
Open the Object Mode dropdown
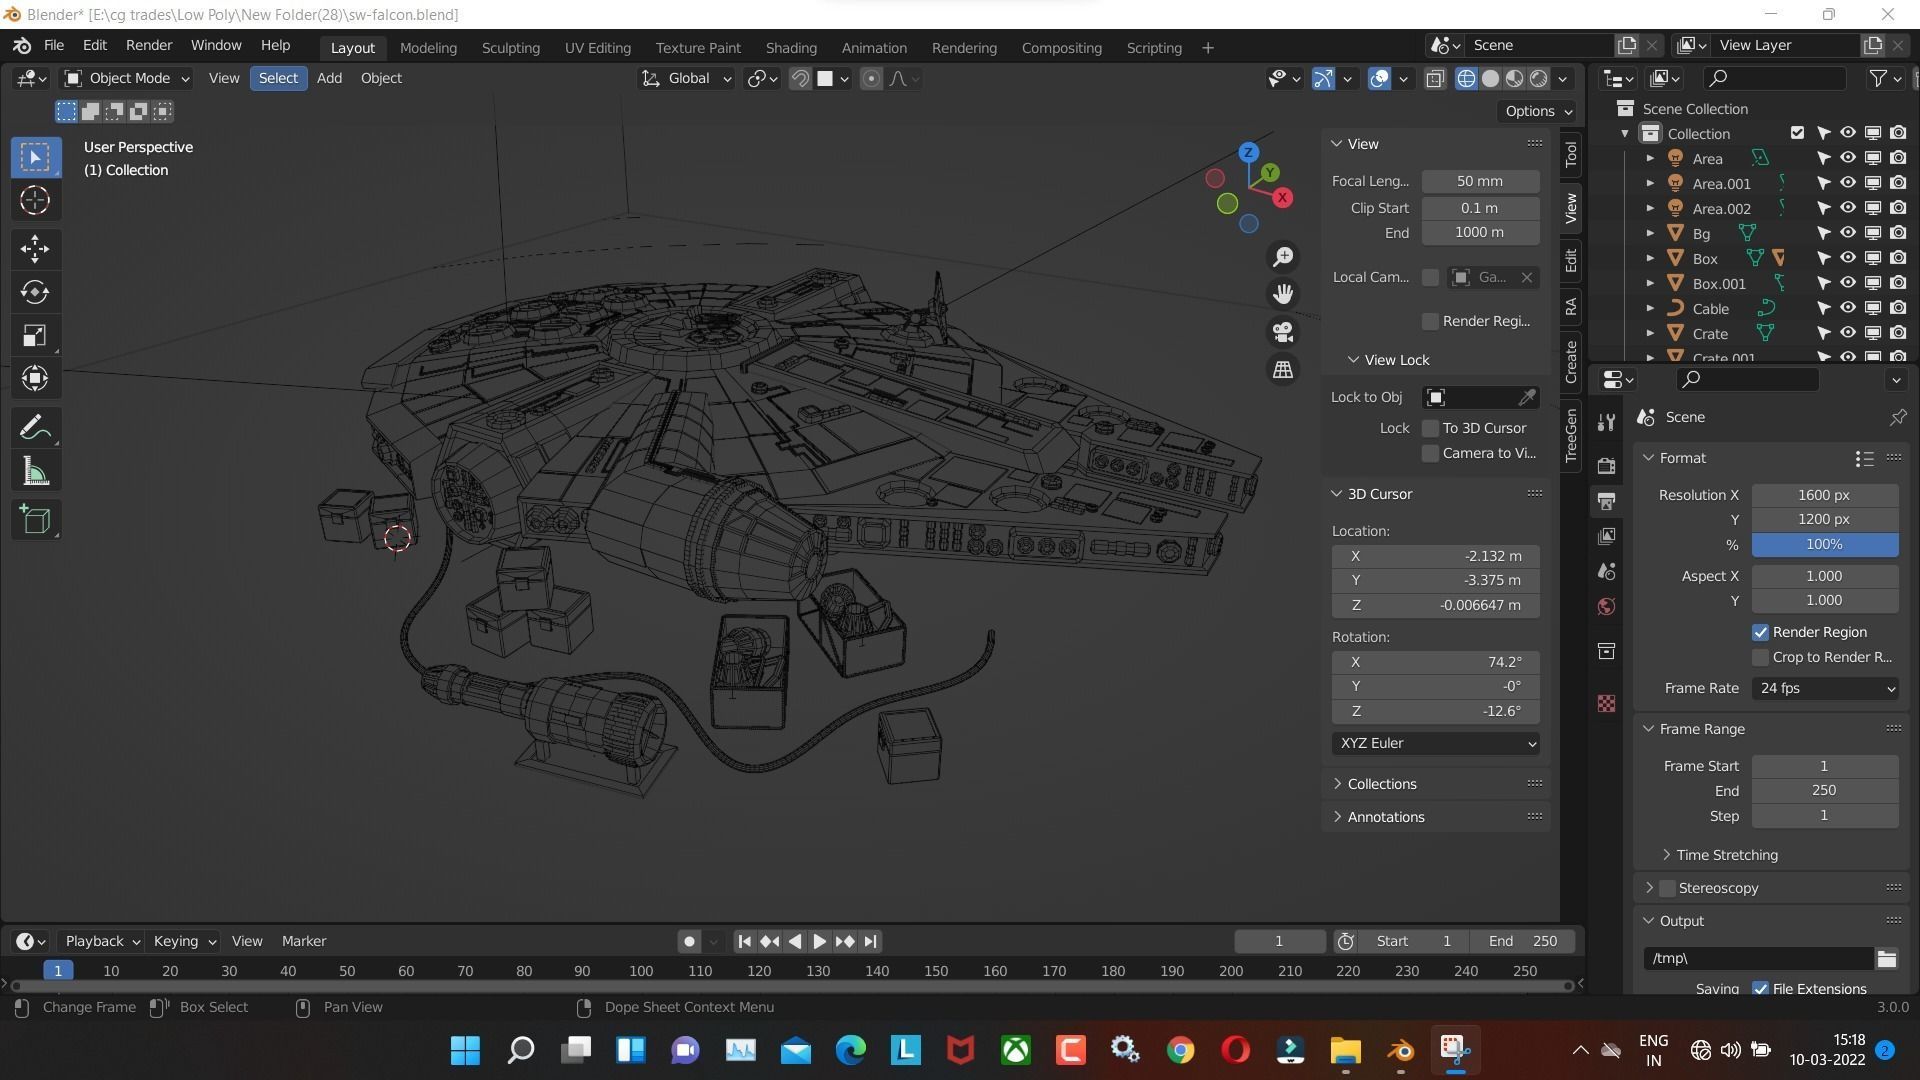point(127,78)
